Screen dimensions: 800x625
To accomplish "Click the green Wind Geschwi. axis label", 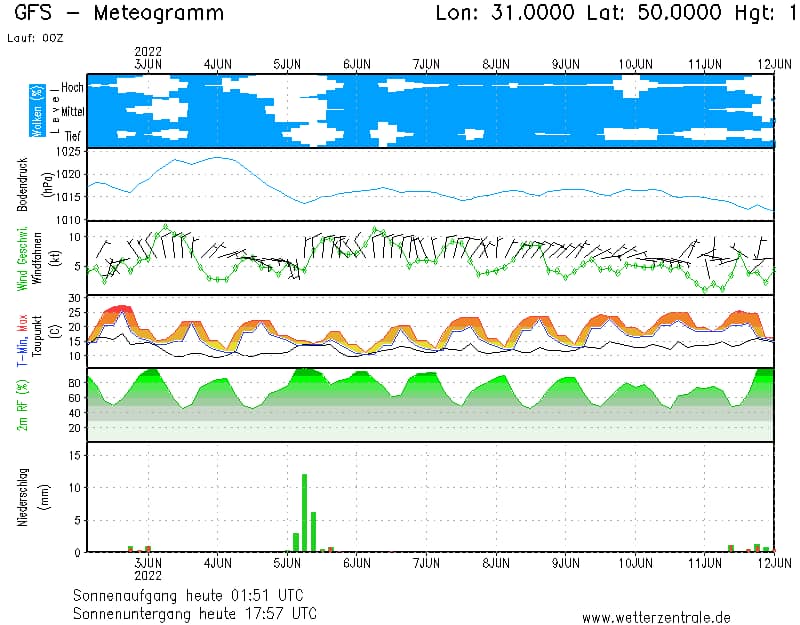I will point(23,258).
